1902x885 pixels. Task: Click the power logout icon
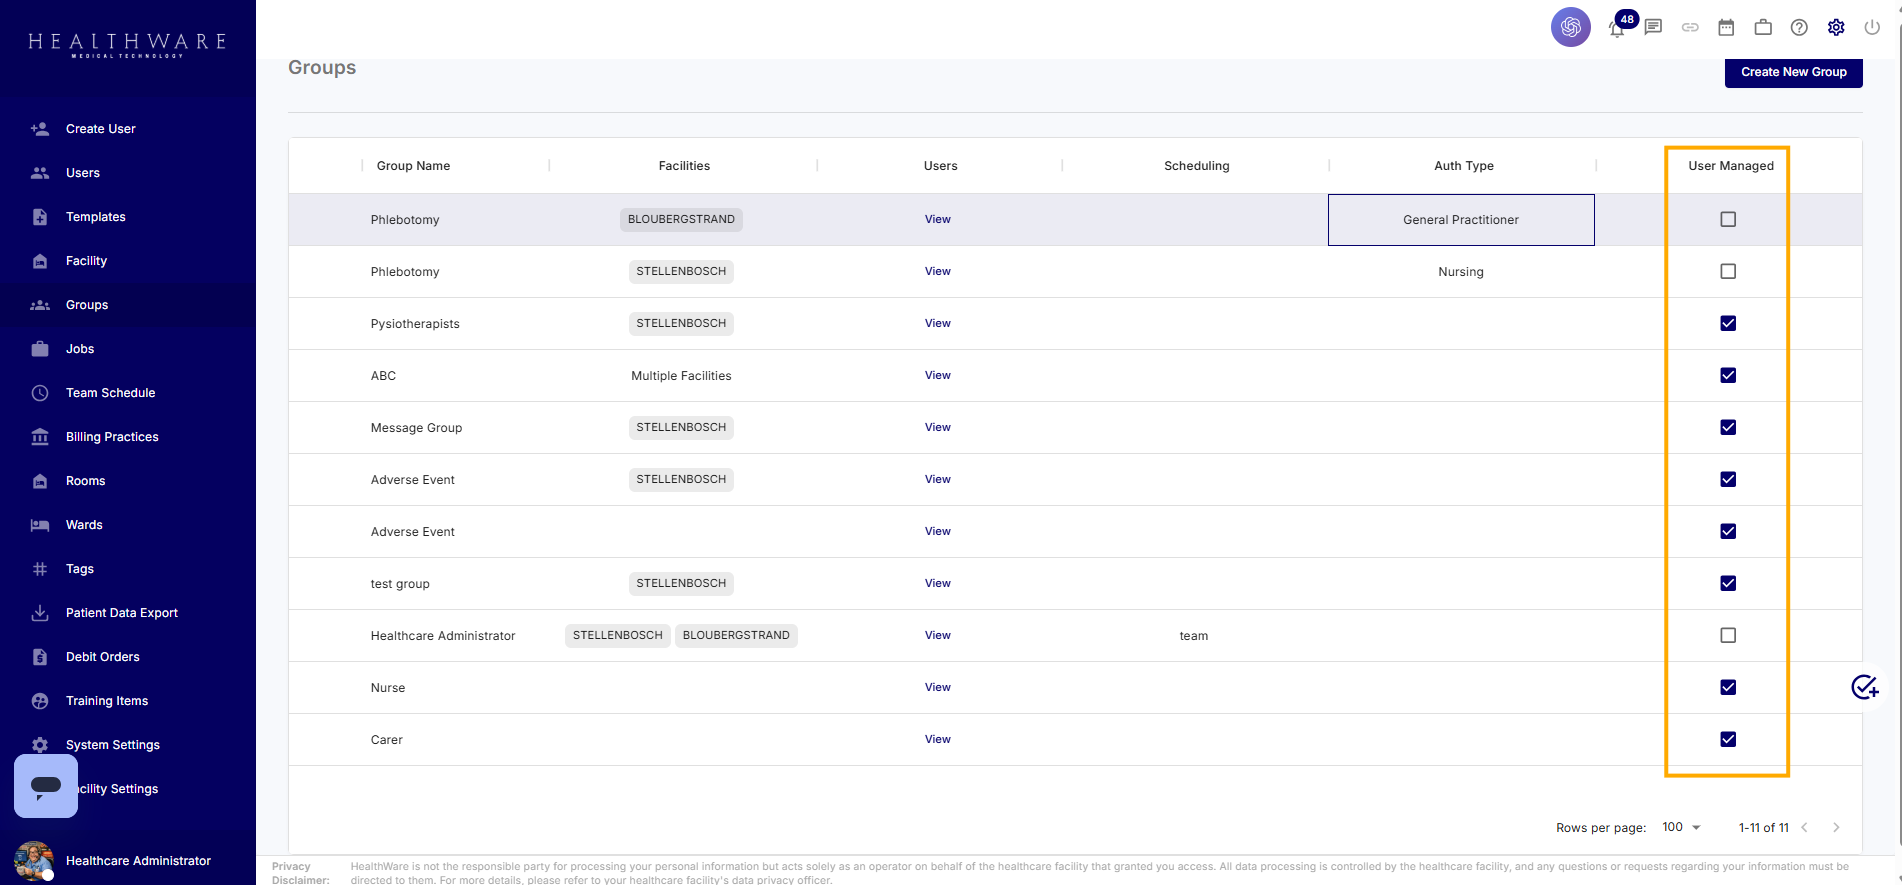click(x=1872, y=27)
